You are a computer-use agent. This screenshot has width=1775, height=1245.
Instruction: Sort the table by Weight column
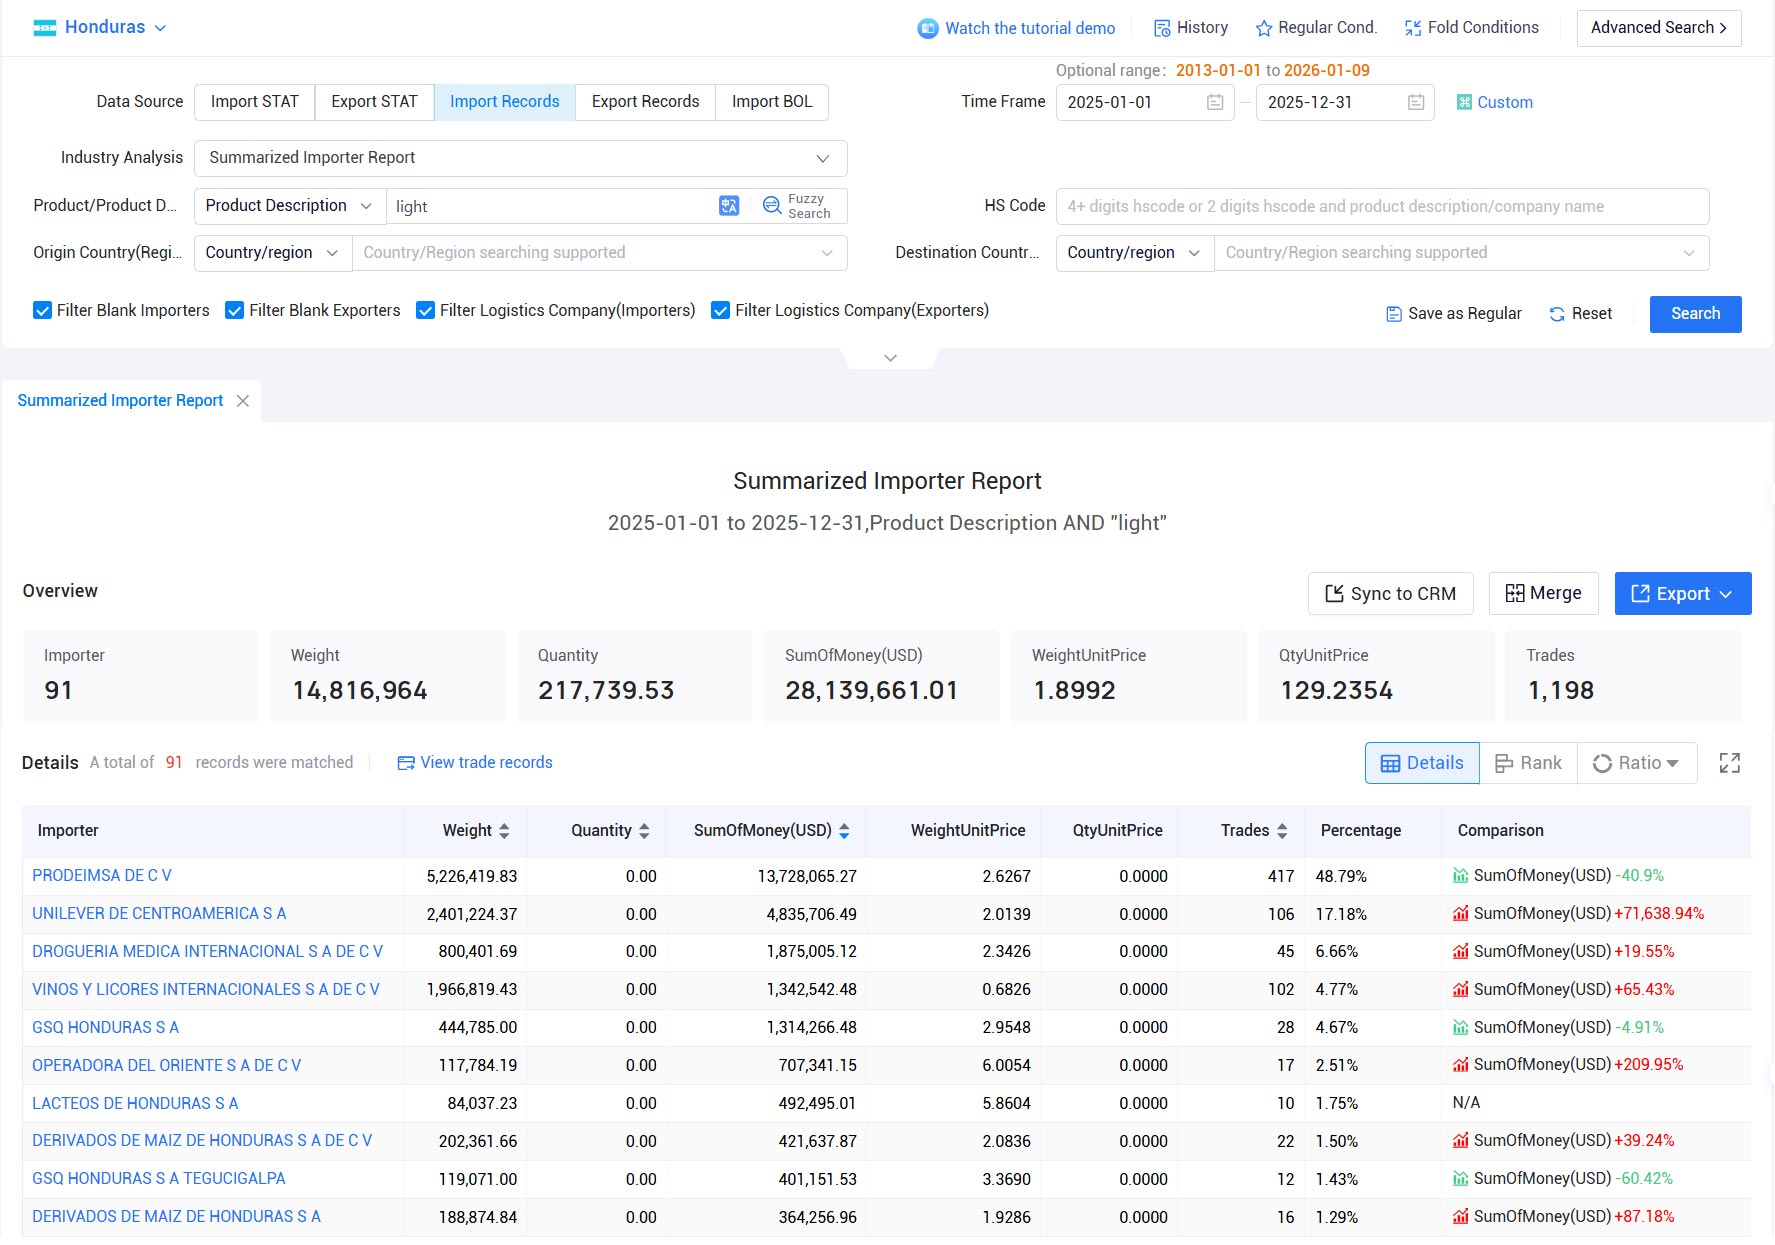504,831
